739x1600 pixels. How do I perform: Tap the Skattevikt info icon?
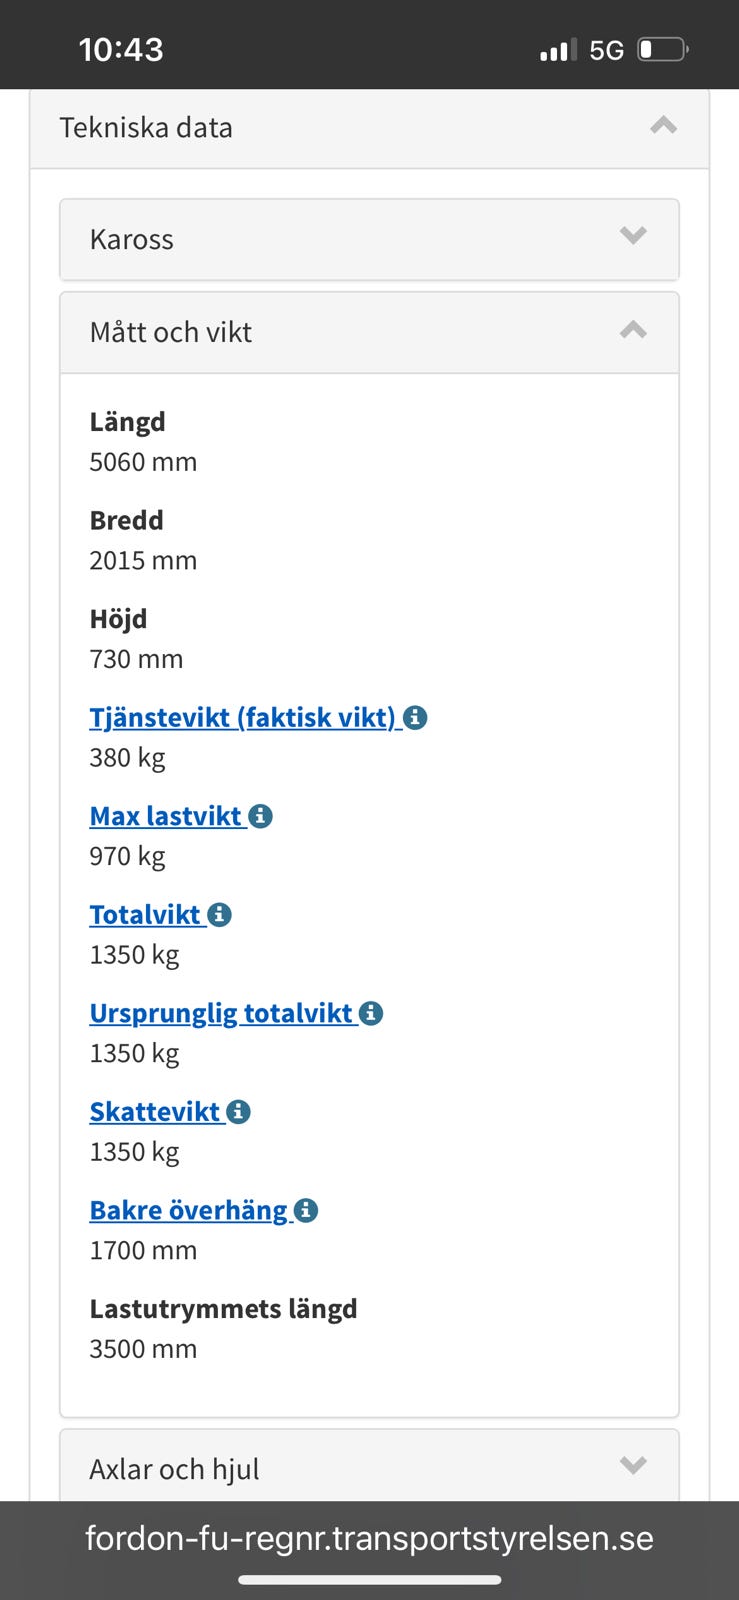pos(238,1112)
